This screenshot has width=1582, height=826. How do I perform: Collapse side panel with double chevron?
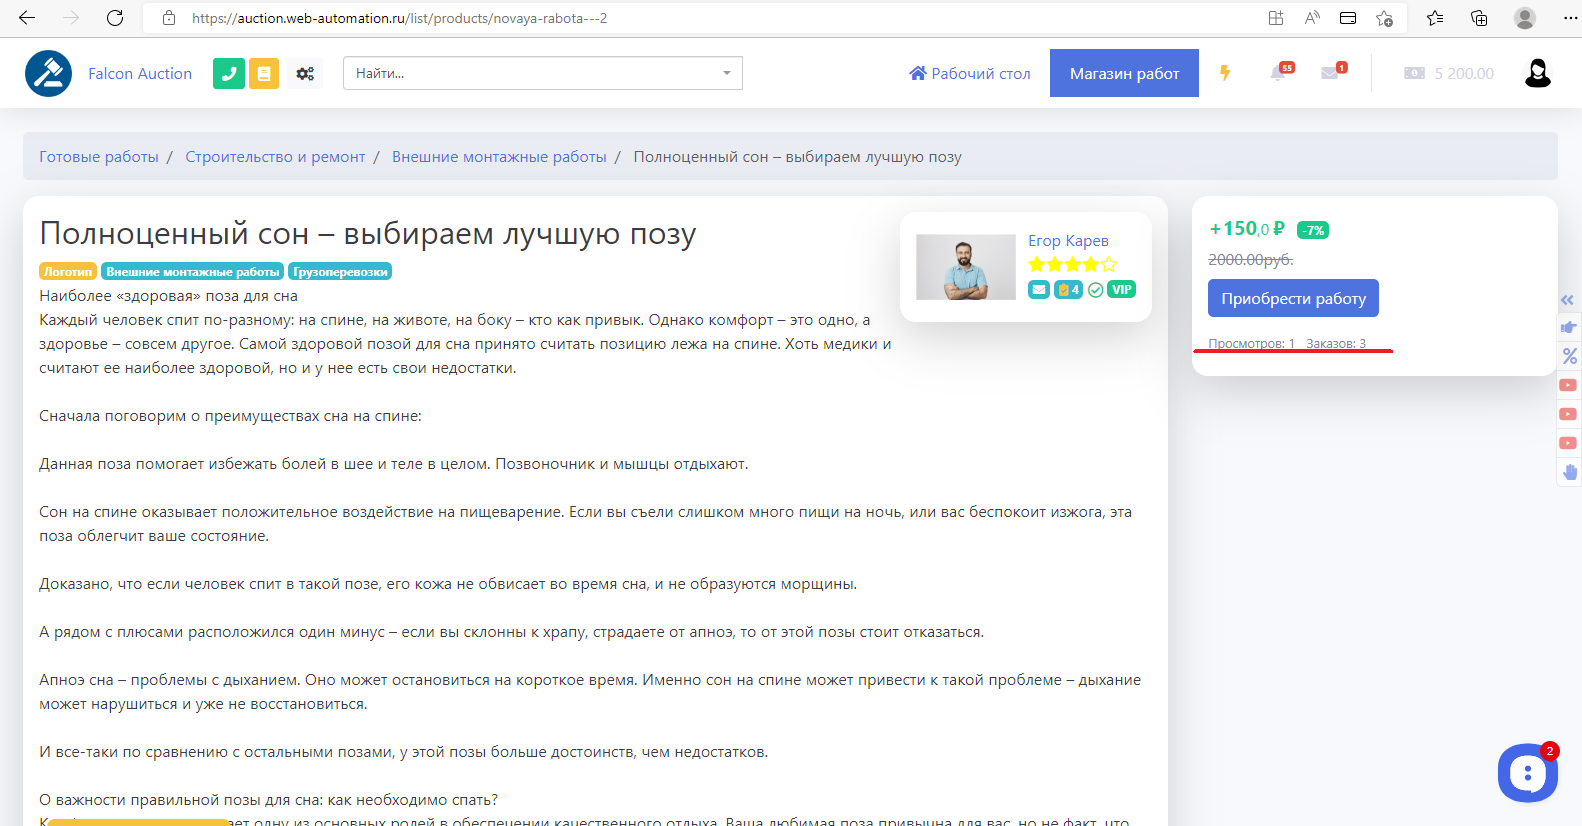tap(1568, 300)
